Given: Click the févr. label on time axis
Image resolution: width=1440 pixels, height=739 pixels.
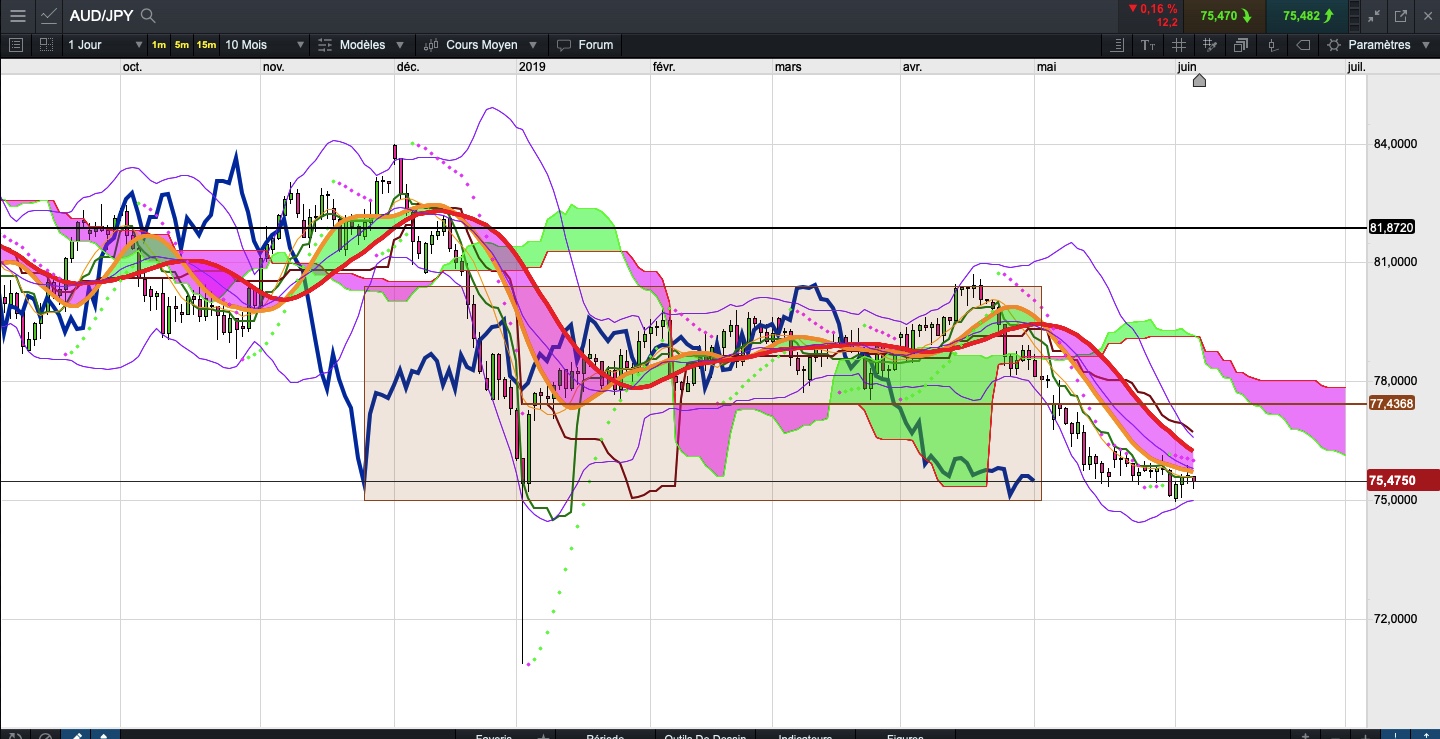Looking at the screenshot, I should (x=664, y=67).
